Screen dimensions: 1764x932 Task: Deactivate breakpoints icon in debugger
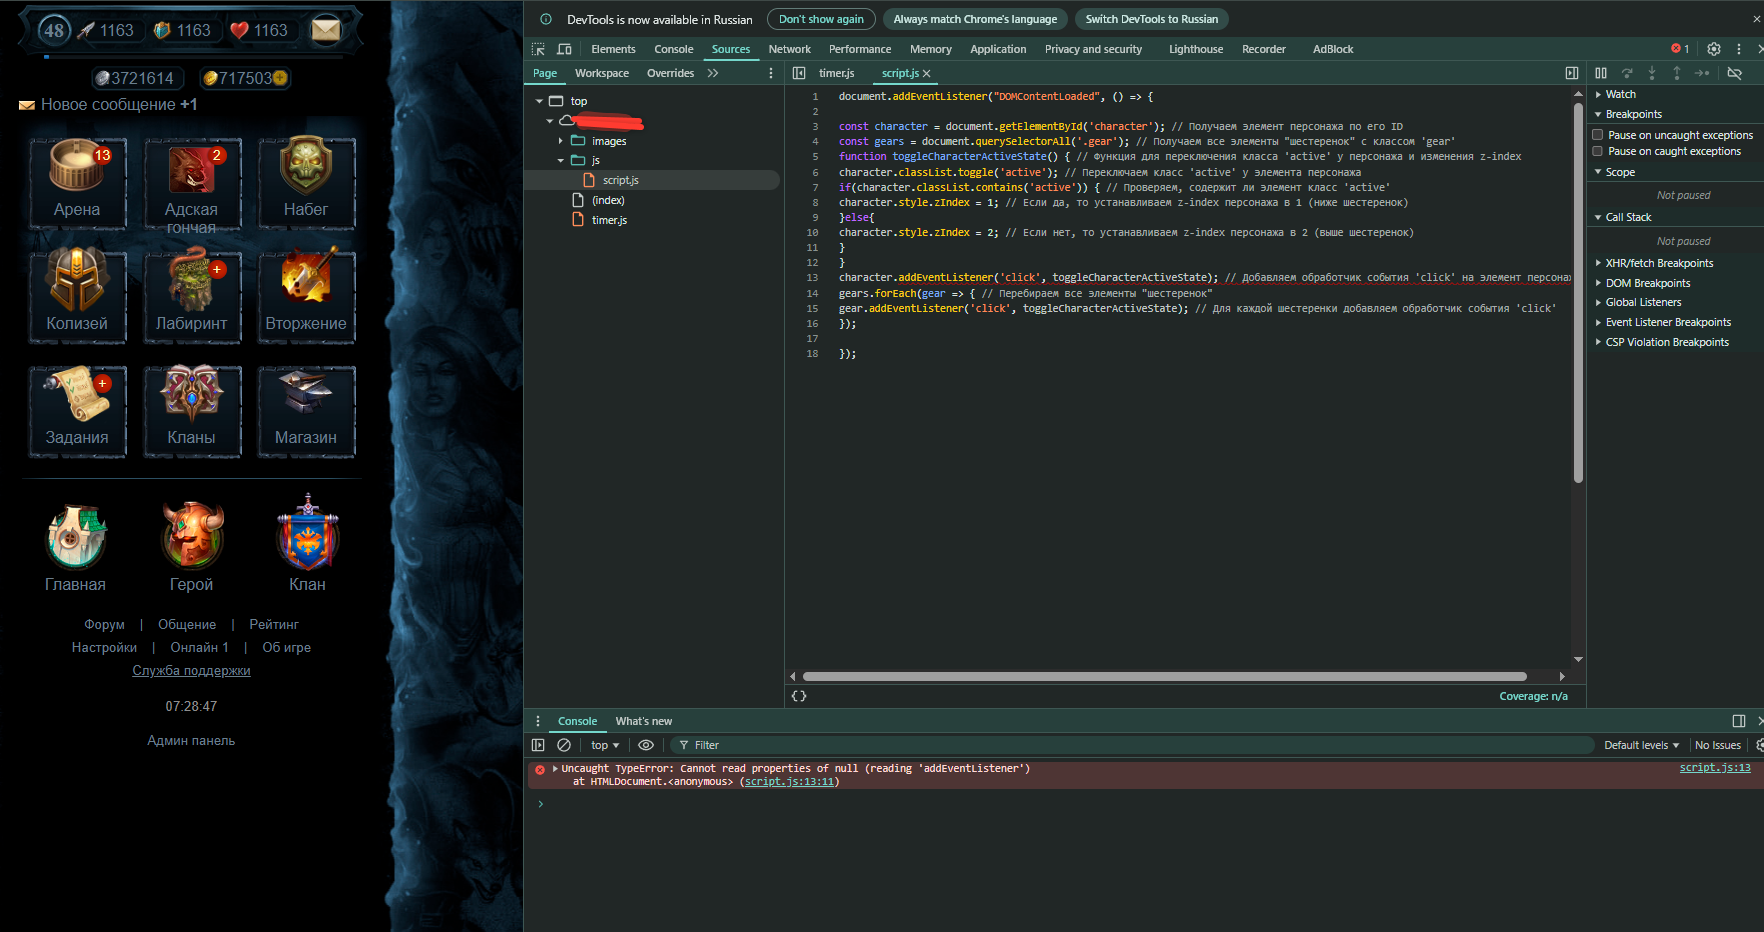click(x=1735, y=73)
